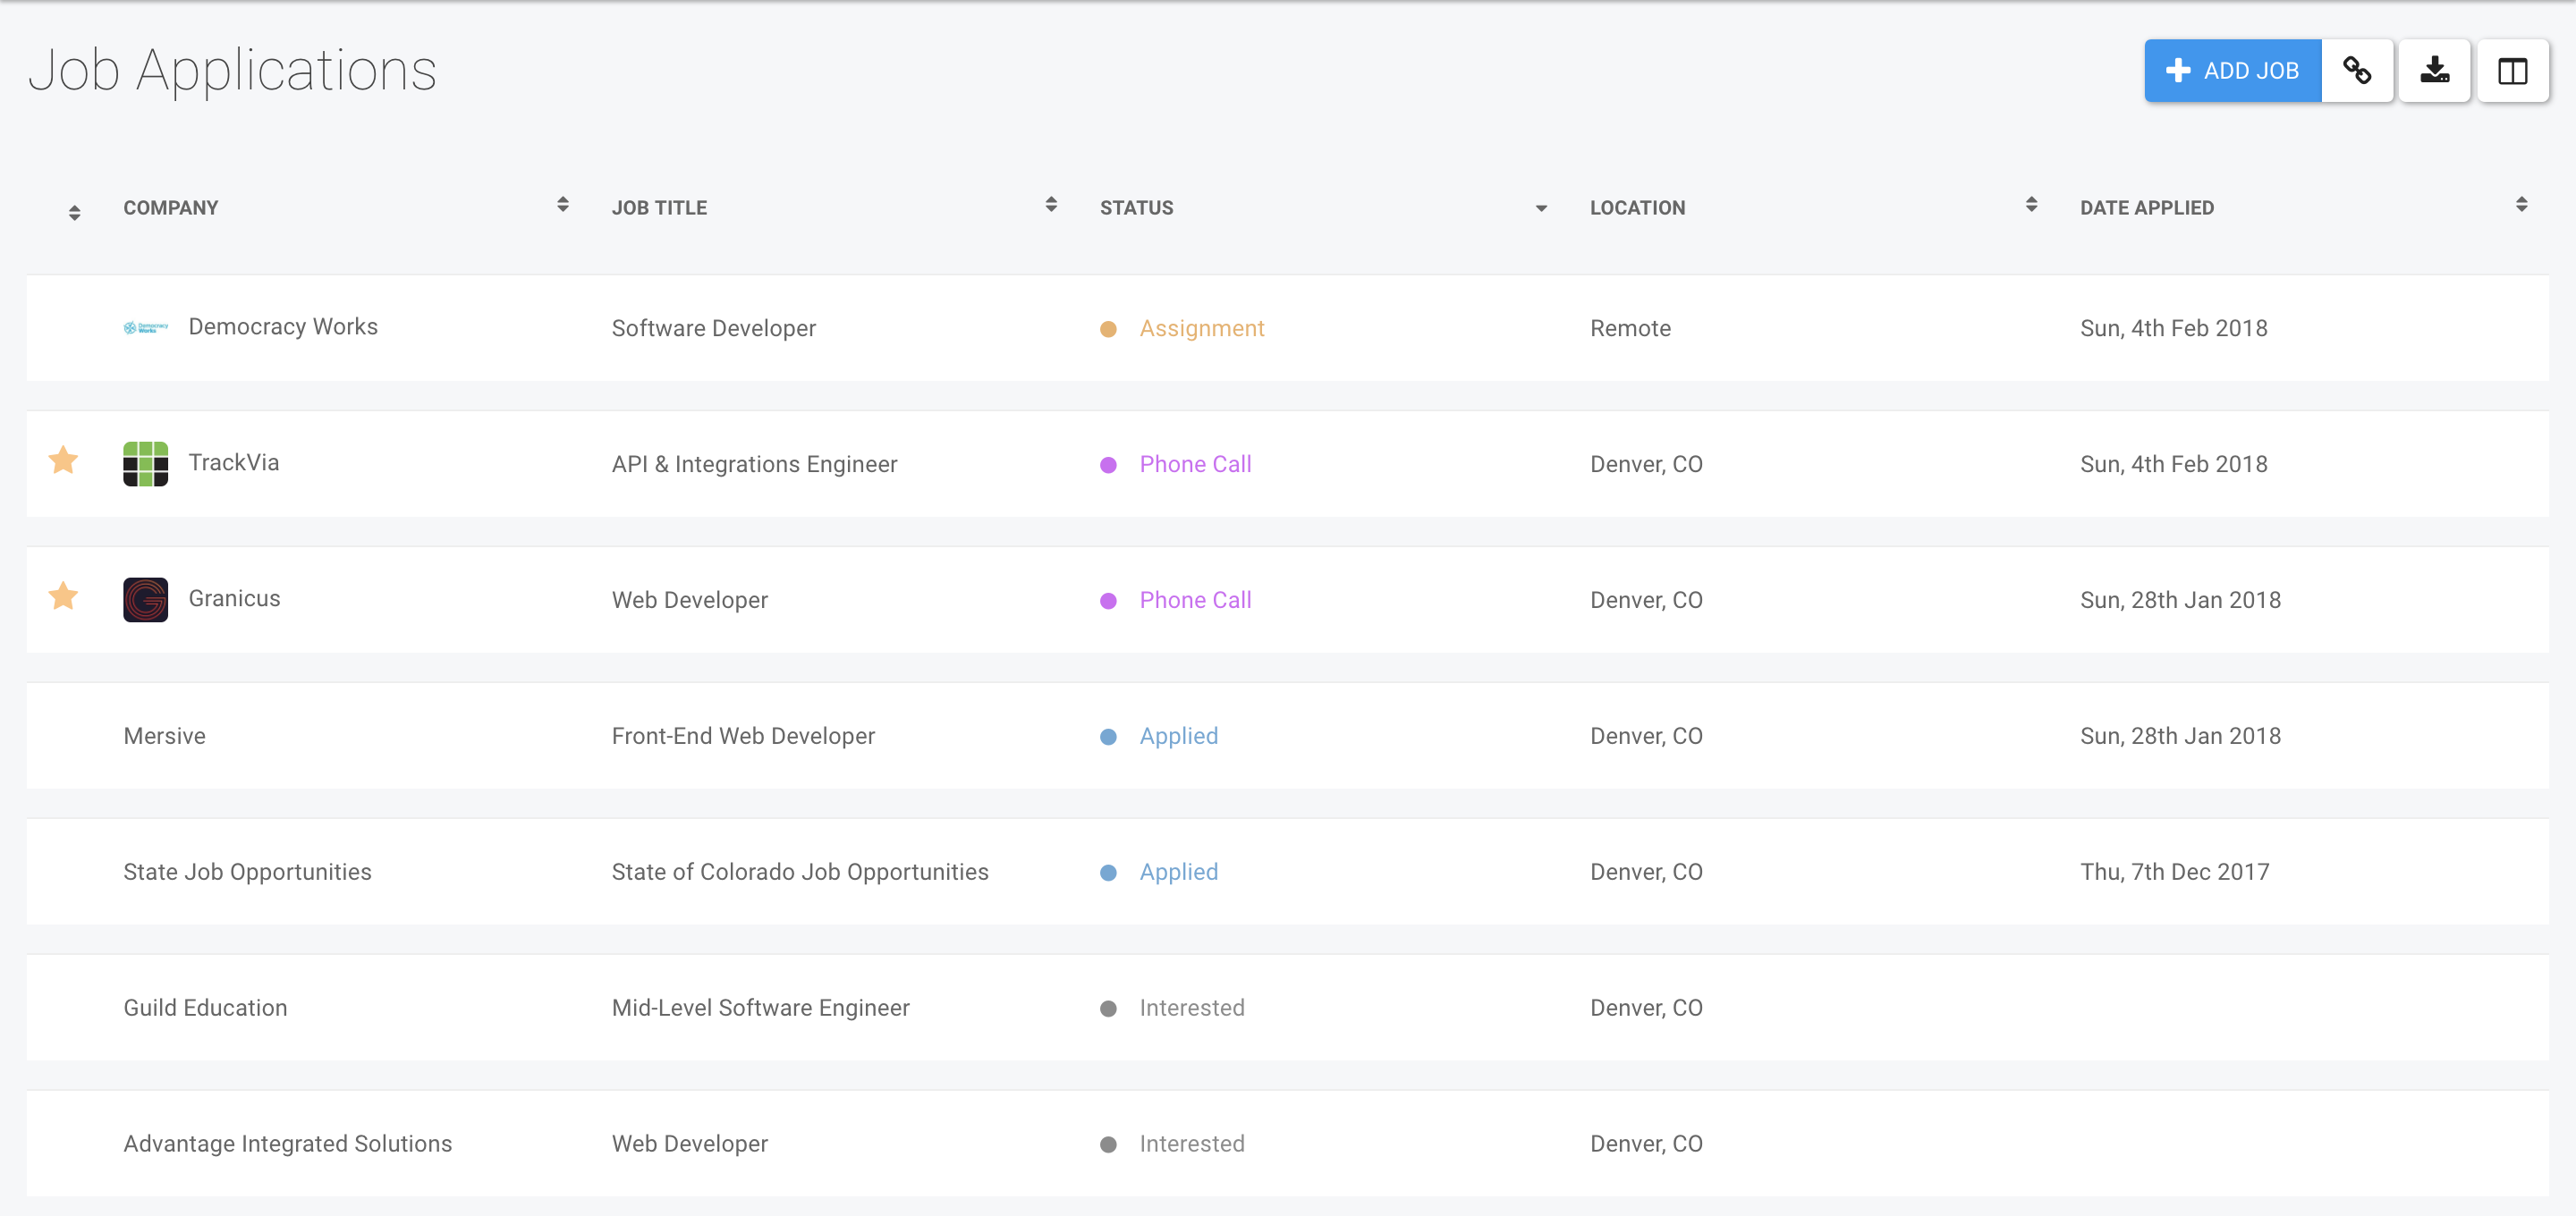Sort by the leftmost star column arrows

click(x=74, y=212)
